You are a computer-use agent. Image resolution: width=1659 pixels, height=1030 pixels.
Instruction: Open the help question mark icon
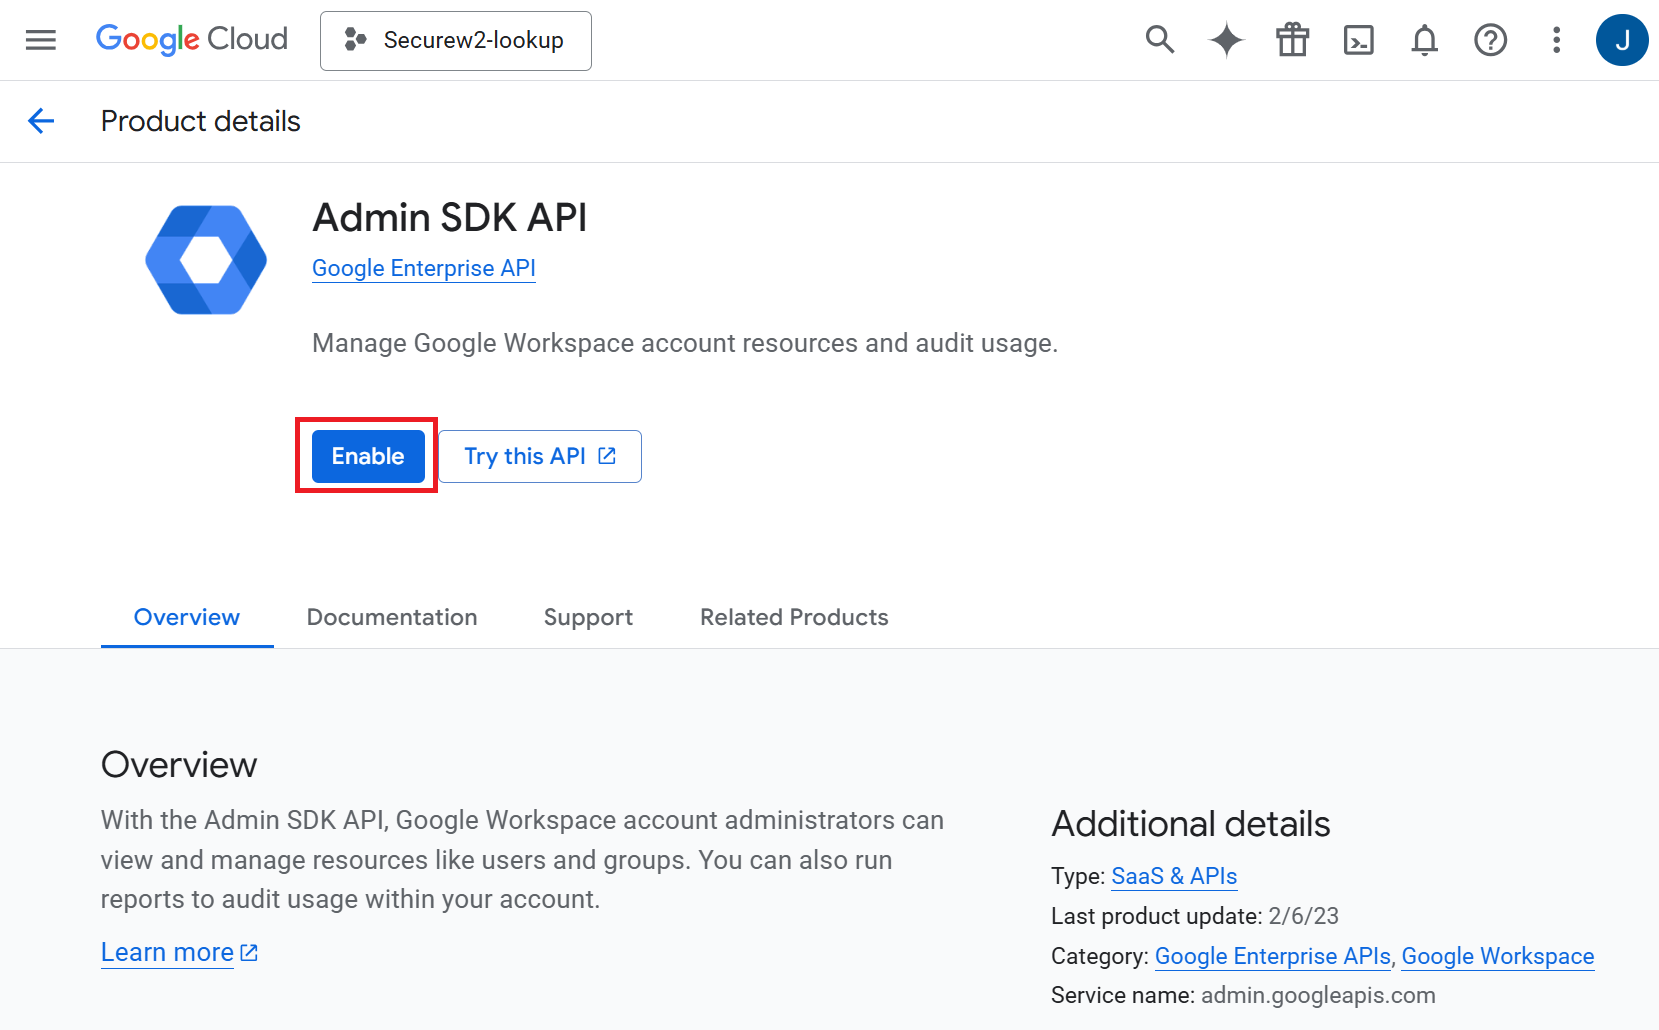1490,40
